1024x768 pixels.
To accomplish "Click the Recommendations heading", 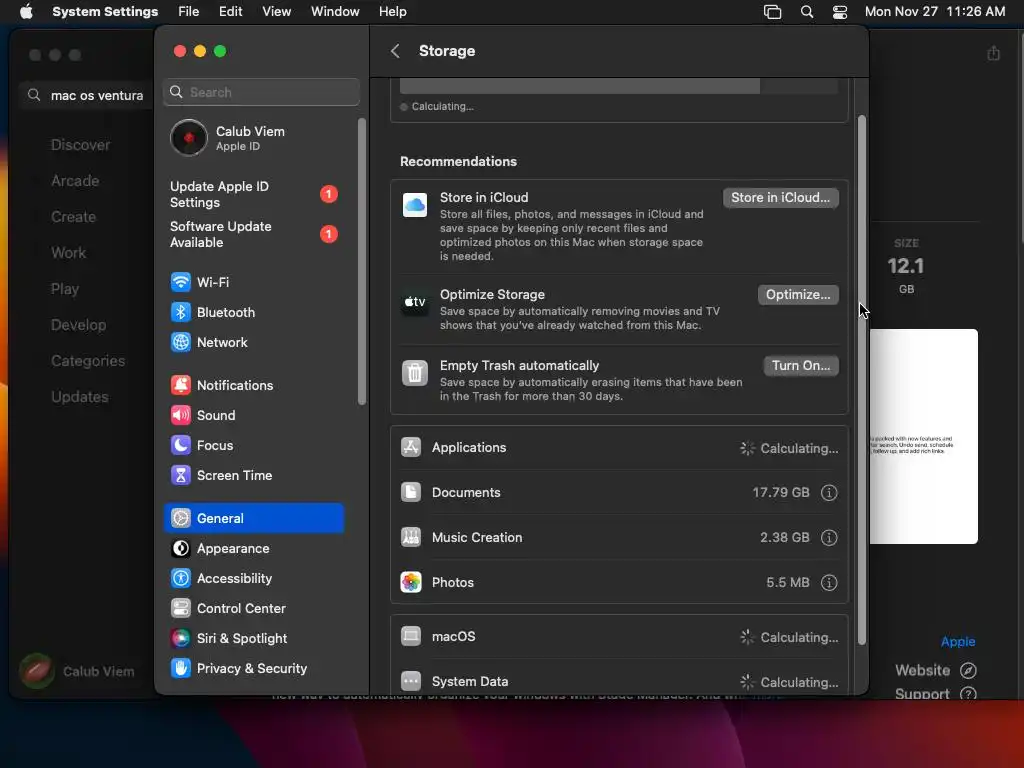I will coord(458,161).
